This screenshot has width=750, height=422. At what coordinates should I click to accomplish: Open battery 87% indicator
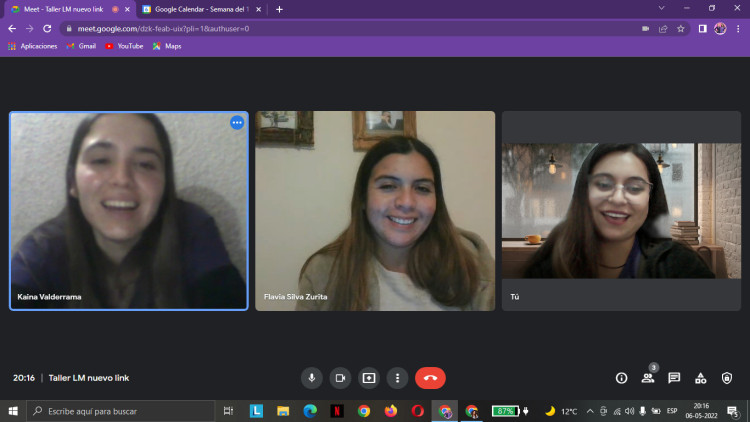tap(510, 411)
